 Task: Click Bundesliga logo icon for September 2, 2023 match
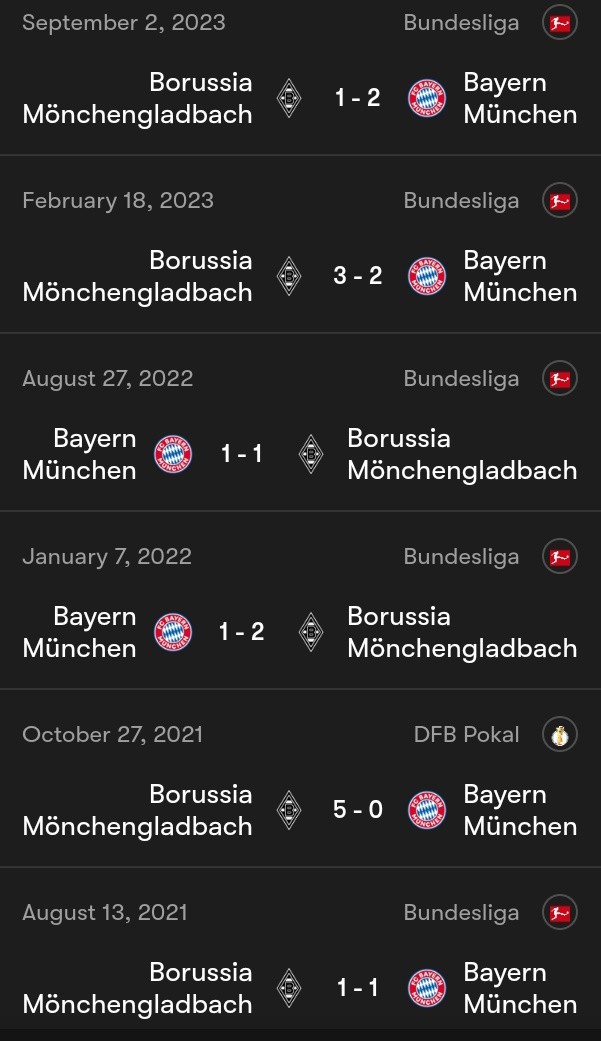click(x=560, y=23)
